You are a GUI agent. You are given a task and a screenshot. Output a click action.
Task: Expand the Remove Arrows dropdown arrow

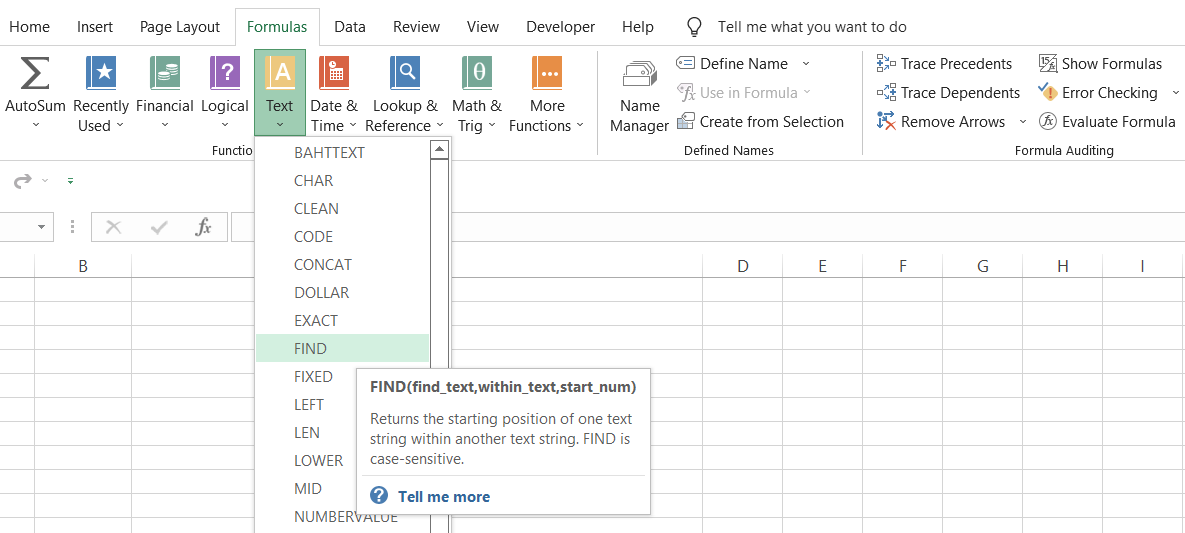[1022, 122]
